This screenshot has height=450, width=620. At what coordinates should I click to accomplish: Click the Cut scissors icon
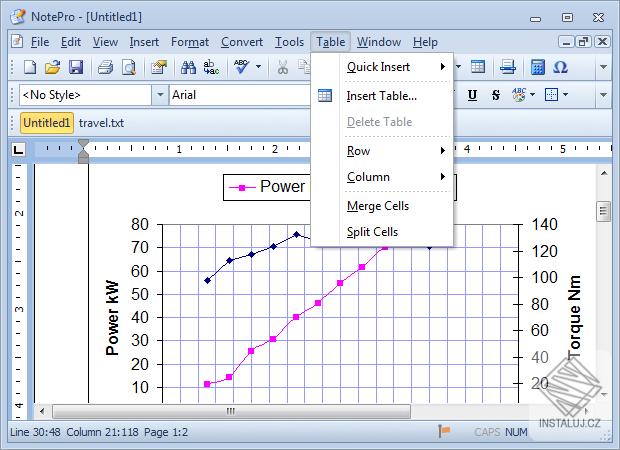pos(282,67)
